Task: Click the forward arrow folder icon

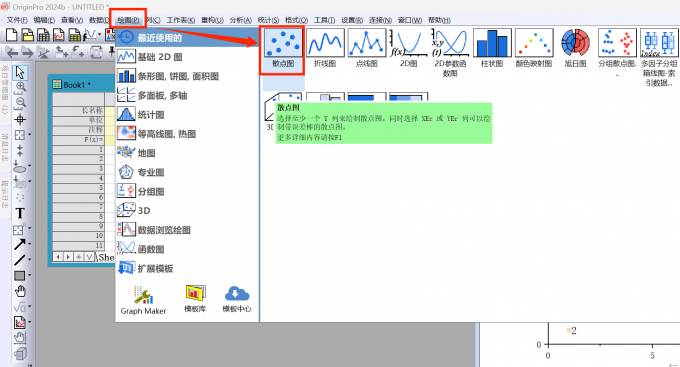Action: pos(27,53)
